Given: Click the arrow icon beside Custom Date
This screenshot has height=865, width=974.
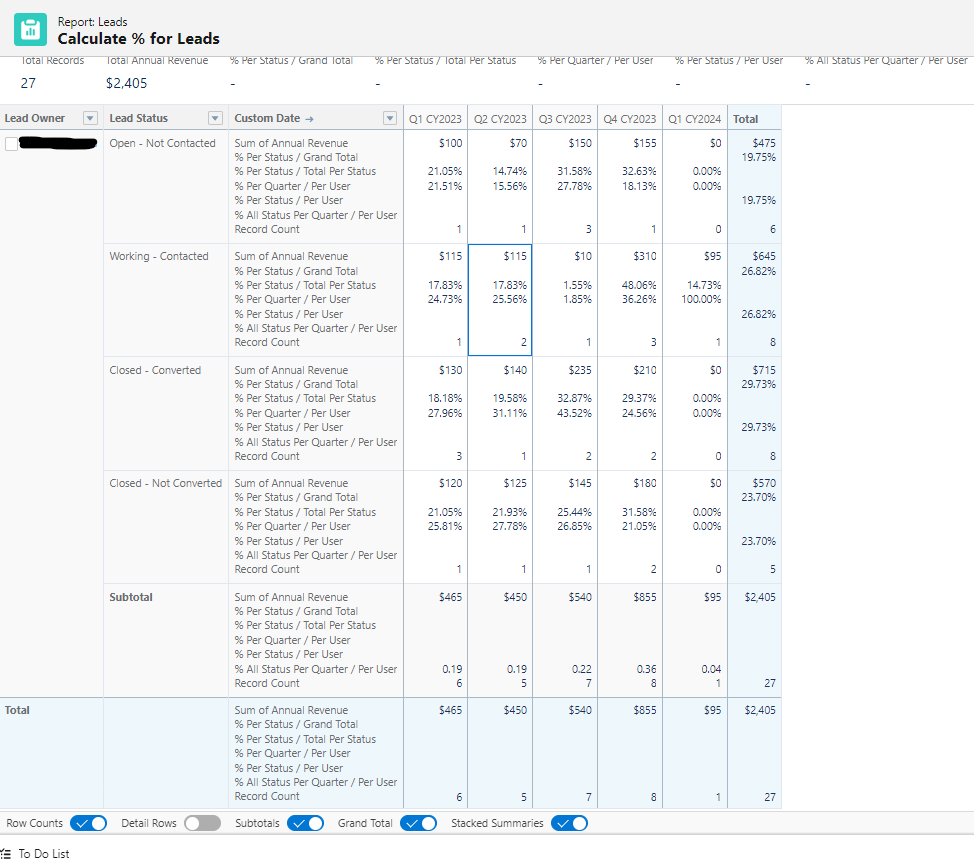Looking at the screenshot, I should coord(309,119).
